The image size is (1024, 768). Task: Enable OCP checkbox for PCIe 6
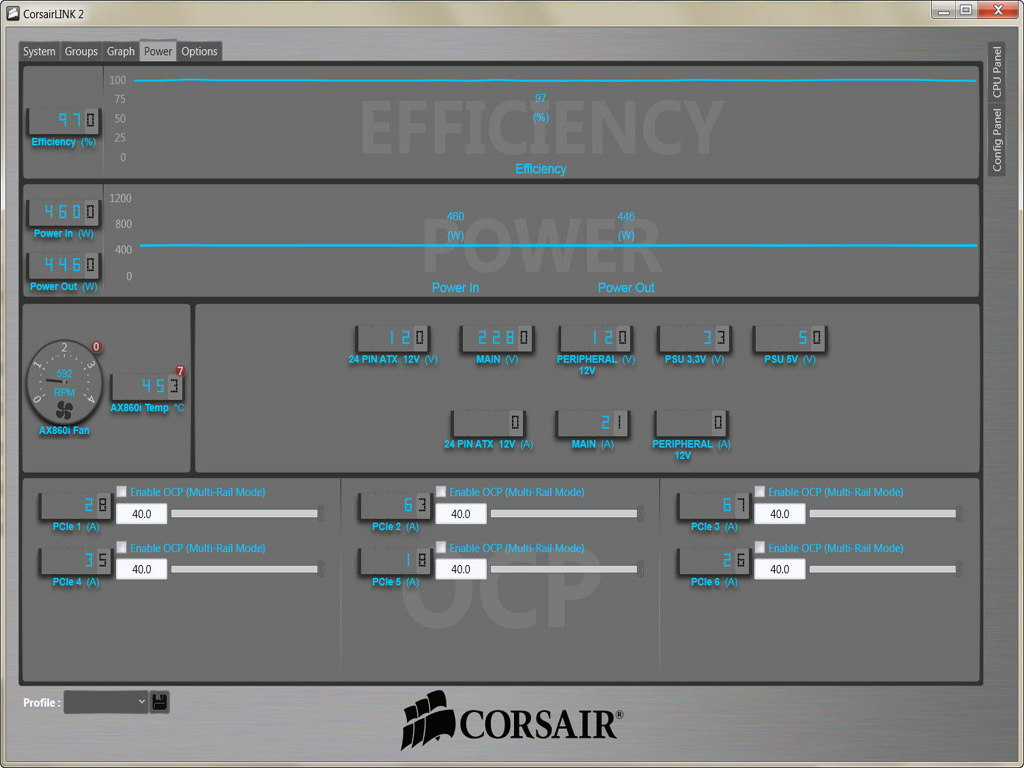[760, 547]
